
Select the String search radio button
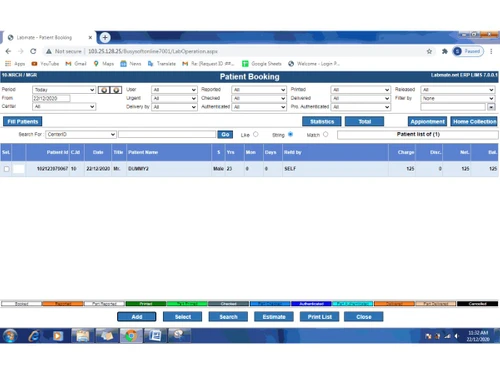(291, 134)
